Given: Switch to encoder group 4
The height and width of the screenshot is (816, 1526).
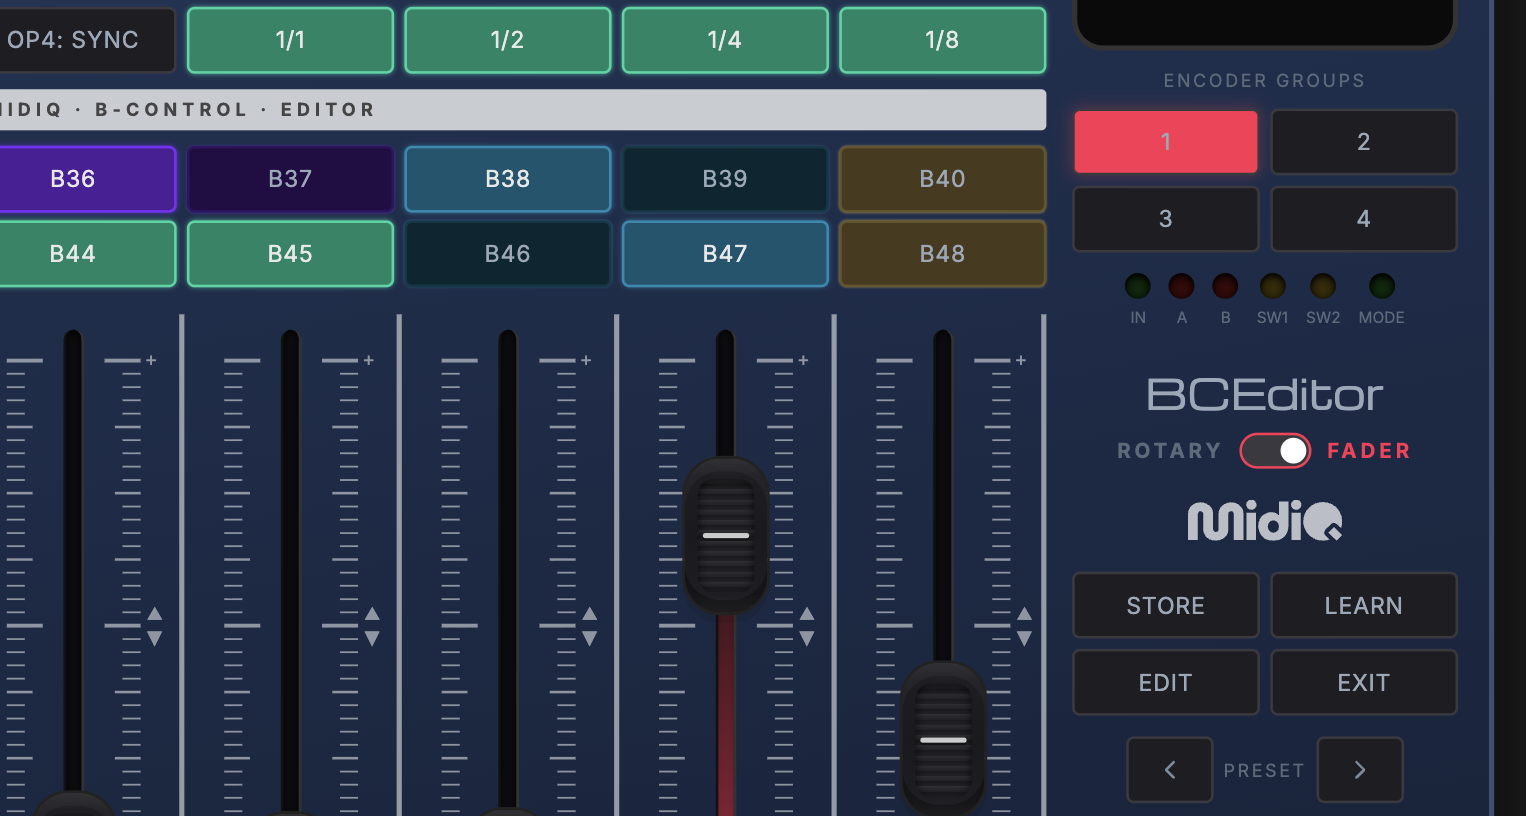Looking at the screenshot, I should (1364, 219).
